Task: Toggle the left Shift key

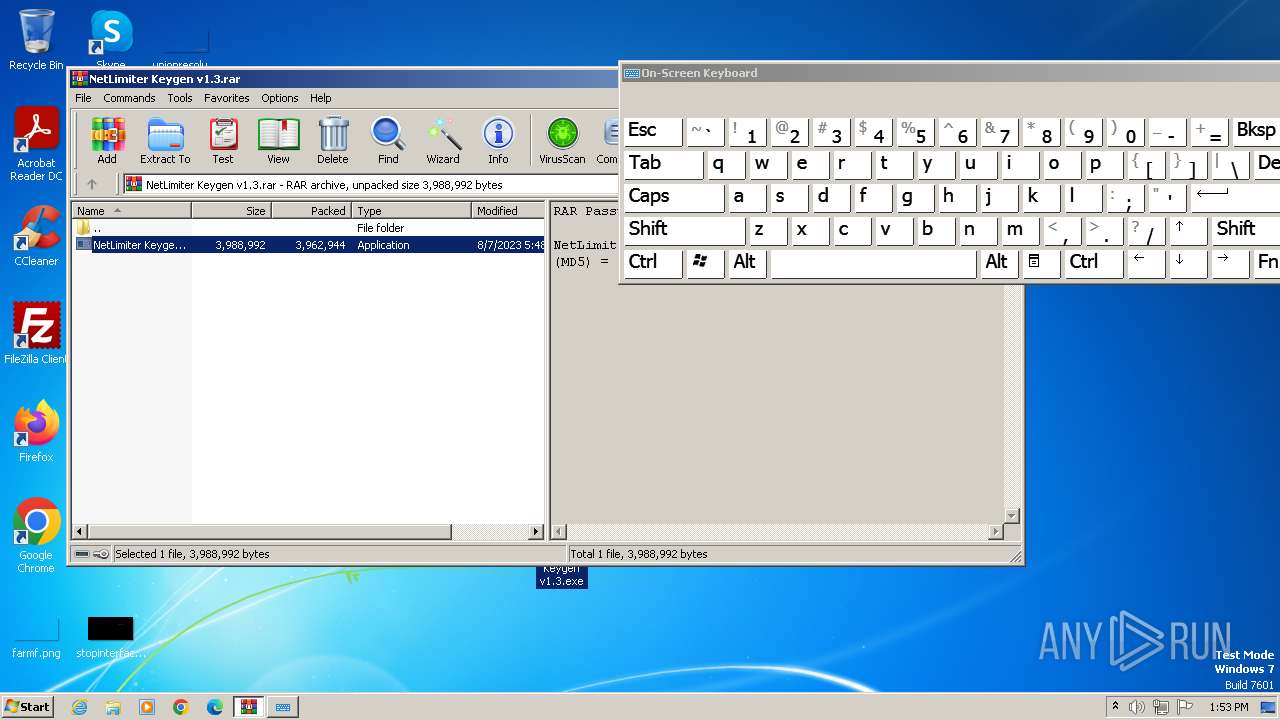Action: point(684,230)
